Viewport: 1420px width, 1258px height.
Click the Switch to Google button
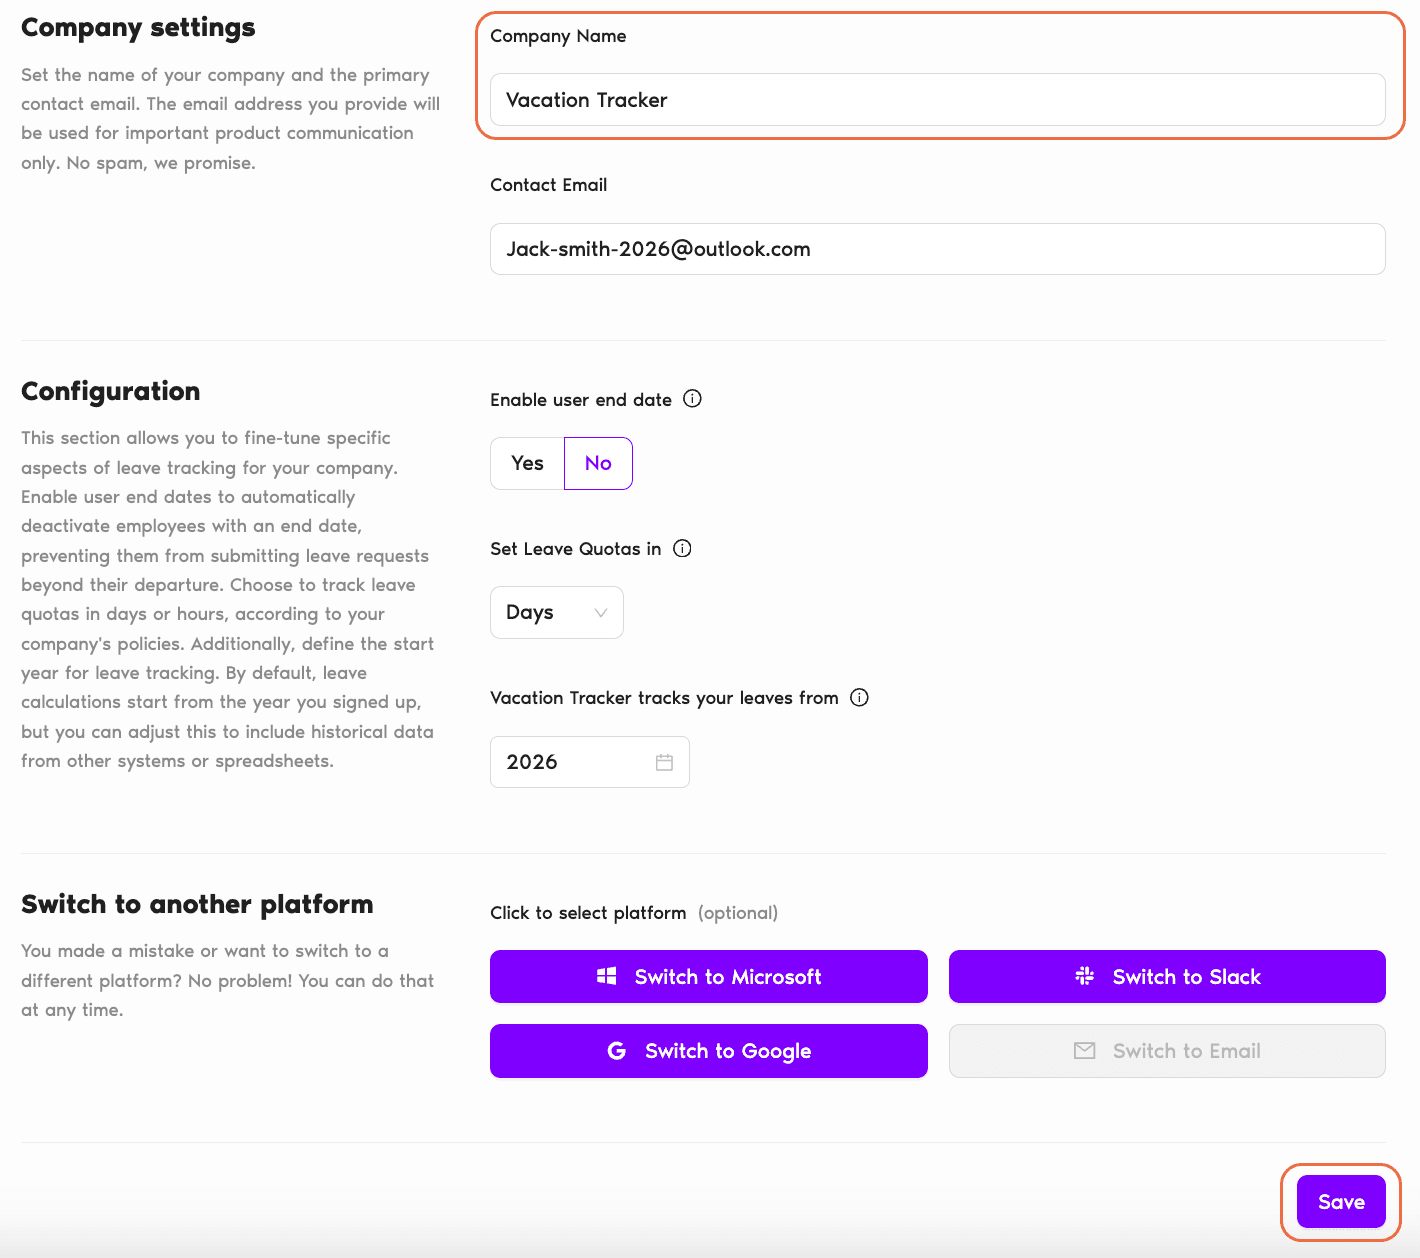point(708,1051)
